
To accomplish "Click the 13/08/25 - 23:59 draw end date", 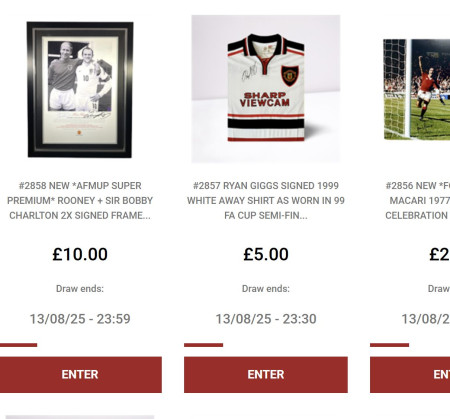I will (x=80, y=319).
